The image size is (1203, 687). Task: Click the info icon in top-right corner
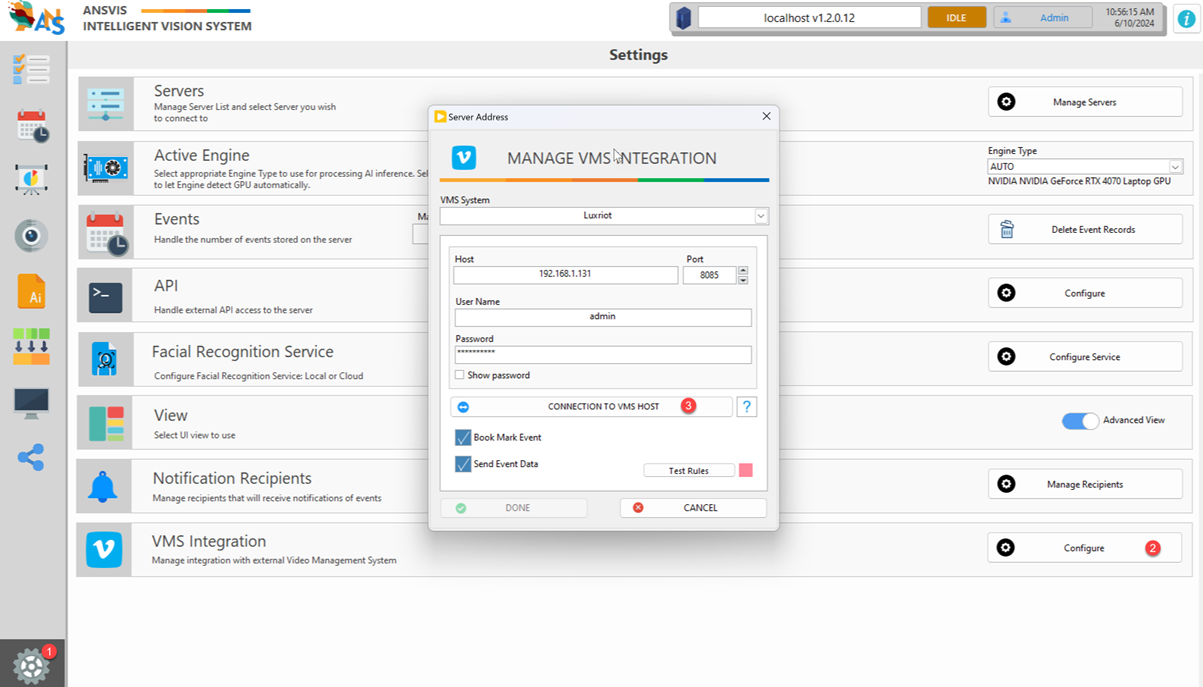(x=1185, y=18)
